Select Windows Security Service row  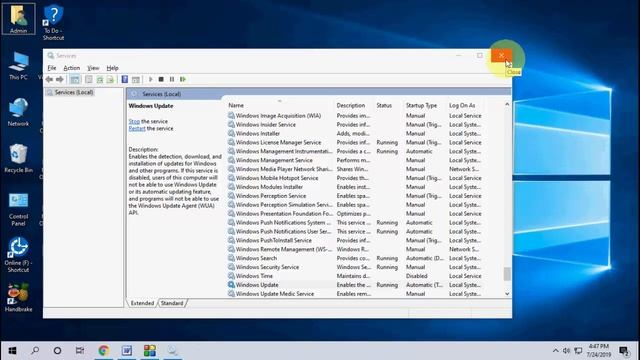click(355, 267)
